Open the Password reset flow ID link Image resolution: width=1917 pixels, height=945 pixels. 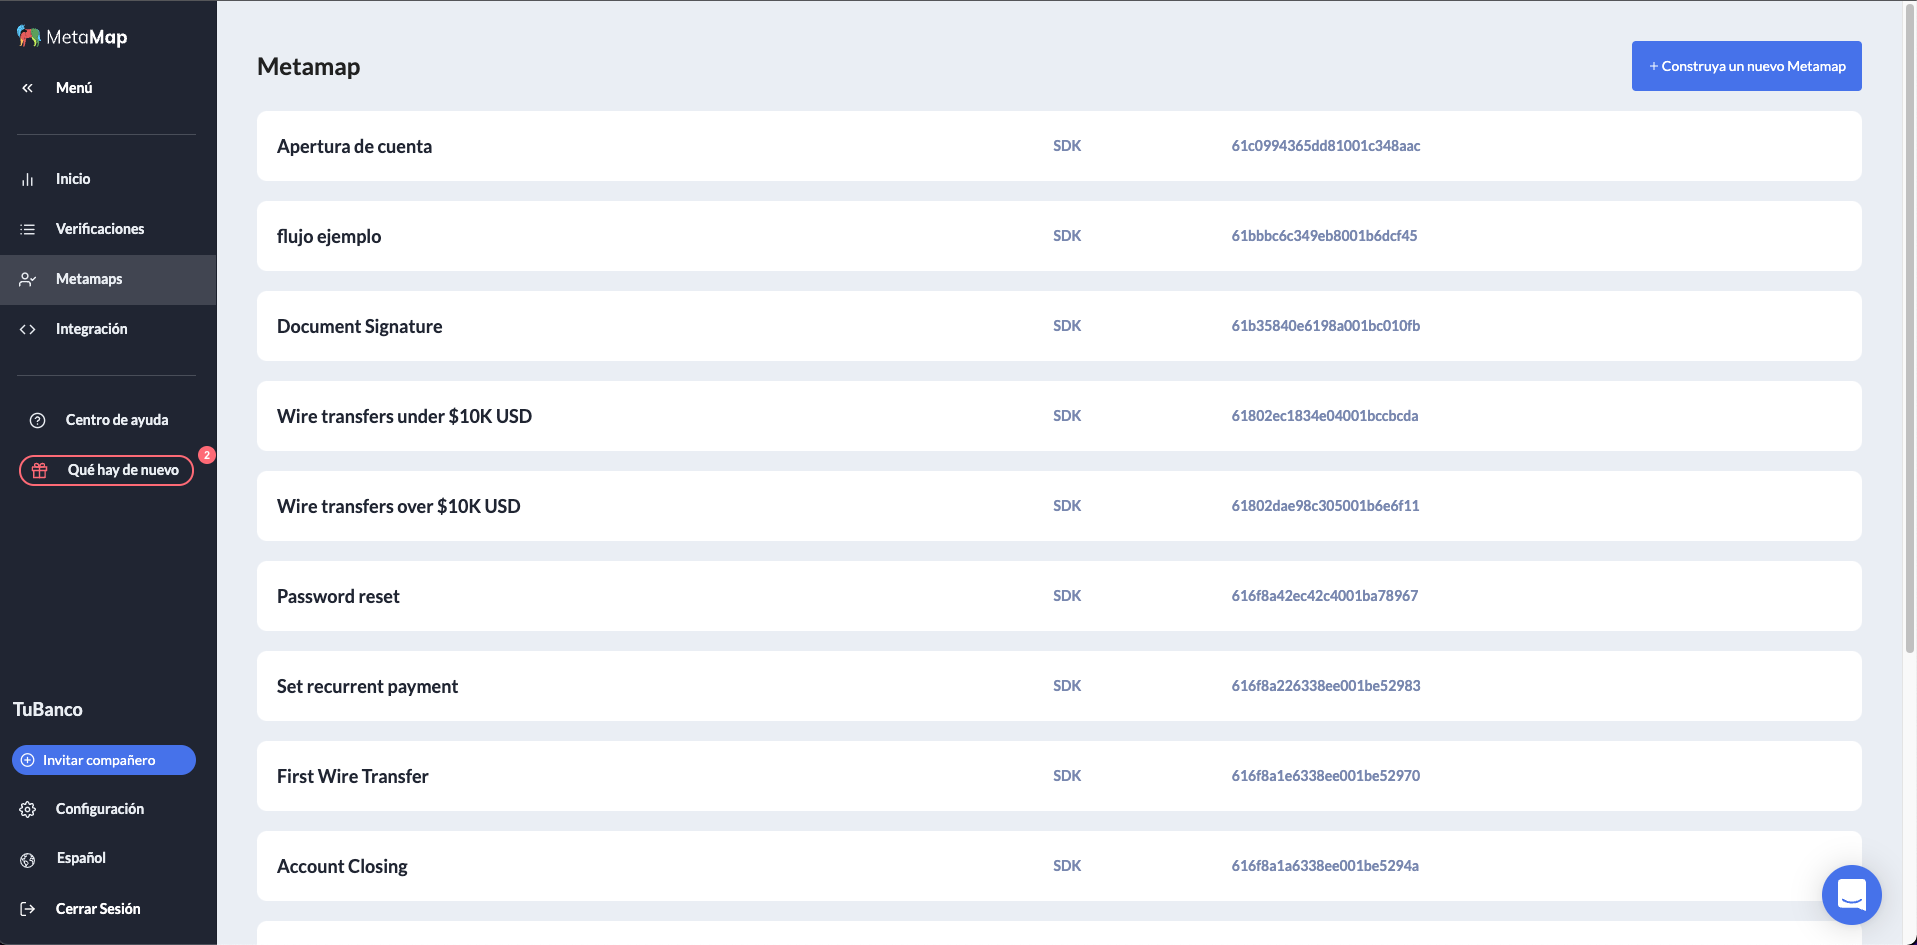pos(1324,596)
